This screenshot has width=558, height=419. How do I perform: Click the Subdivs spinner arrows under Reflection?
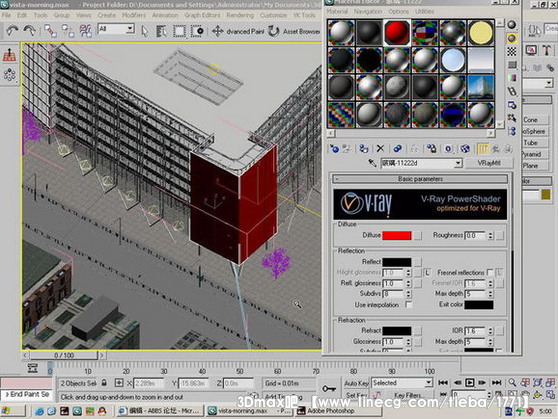click(408, 294)
